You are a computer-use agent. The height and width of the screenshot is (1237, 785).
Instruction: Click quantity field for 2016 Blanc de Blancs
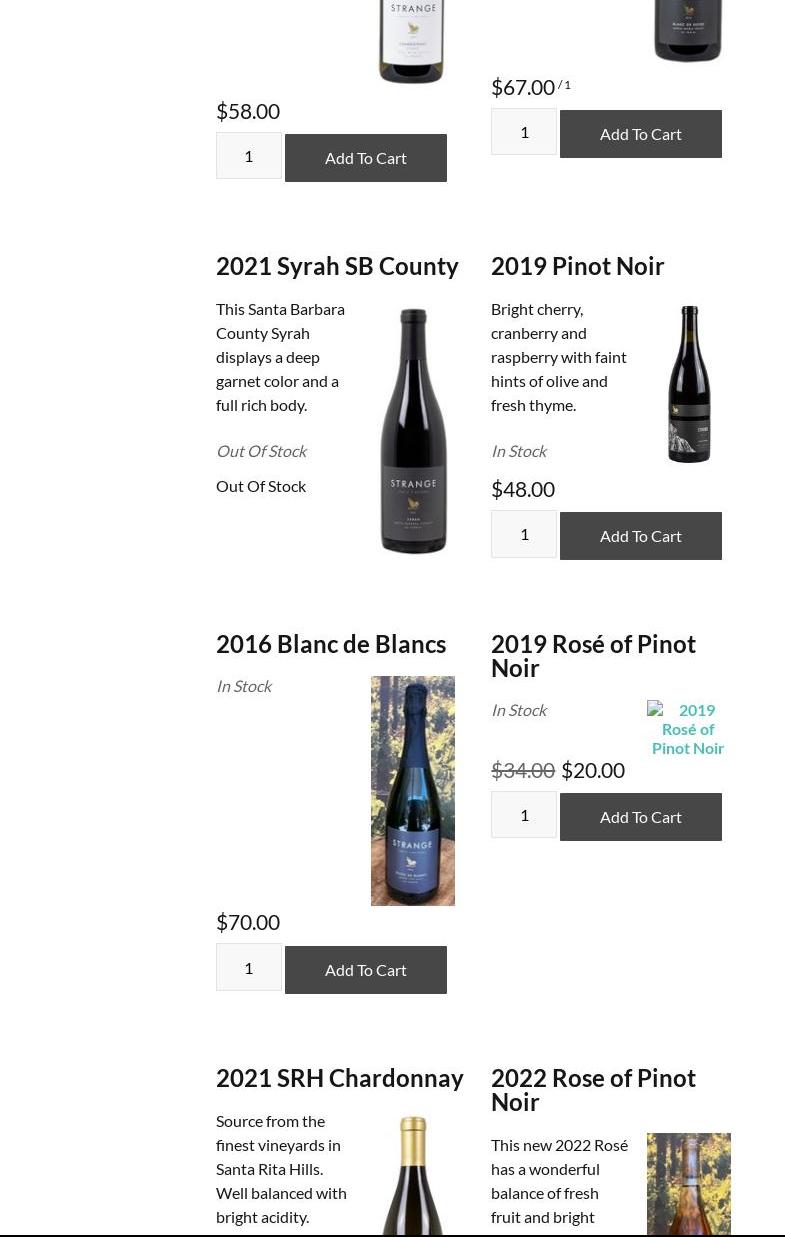(x=249, y=968)
